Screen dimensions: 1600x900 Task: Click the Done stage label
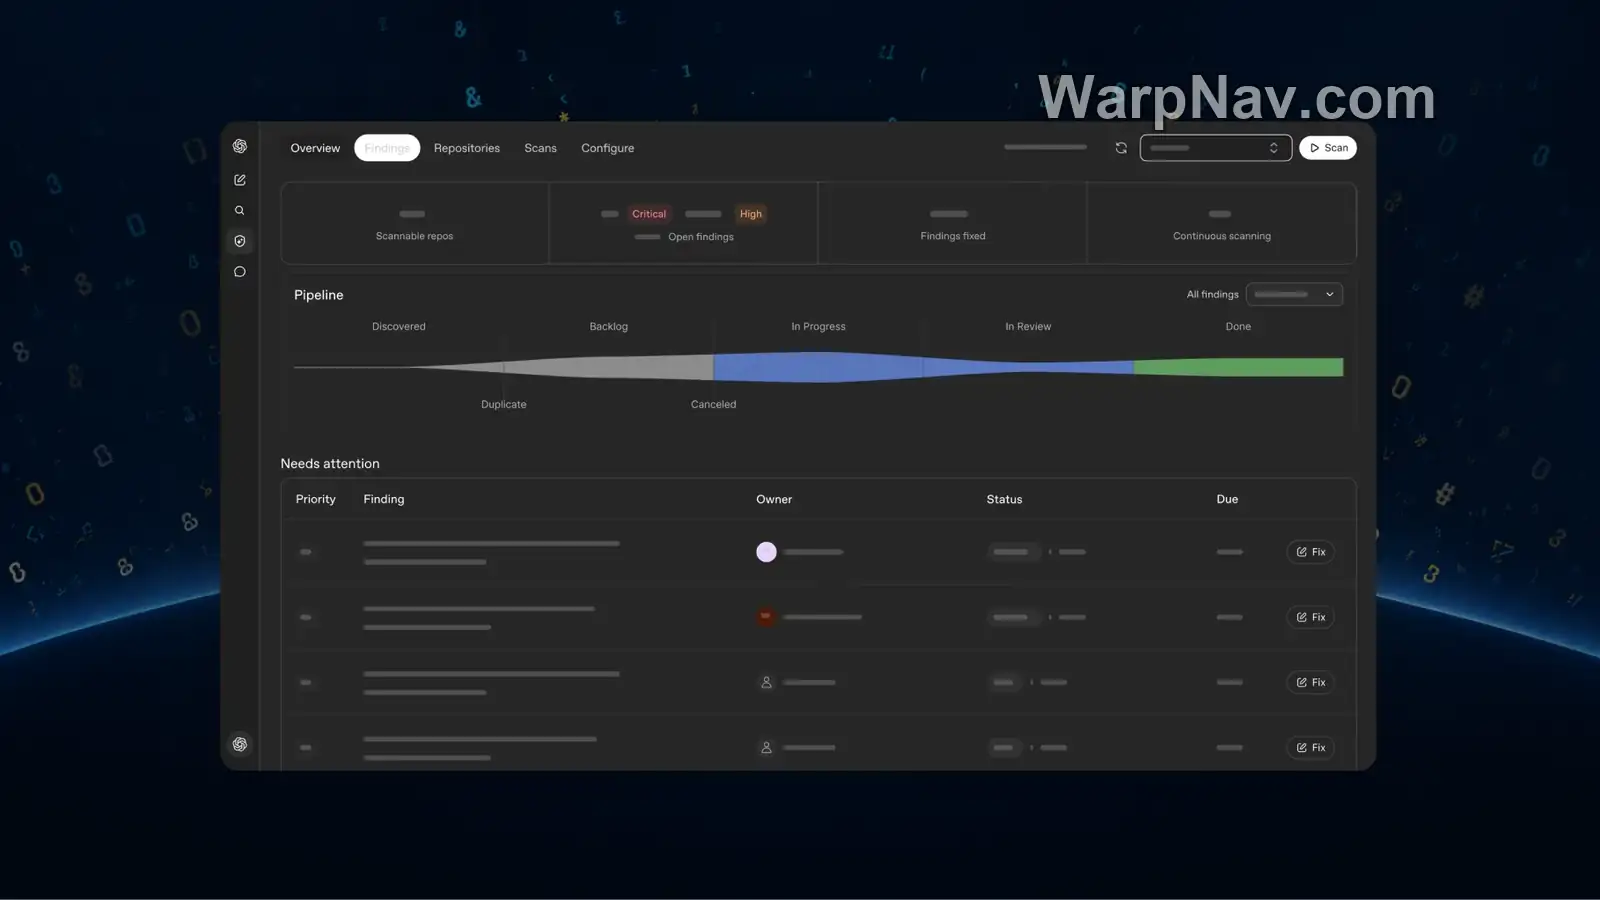click(x=1238, y=327)
